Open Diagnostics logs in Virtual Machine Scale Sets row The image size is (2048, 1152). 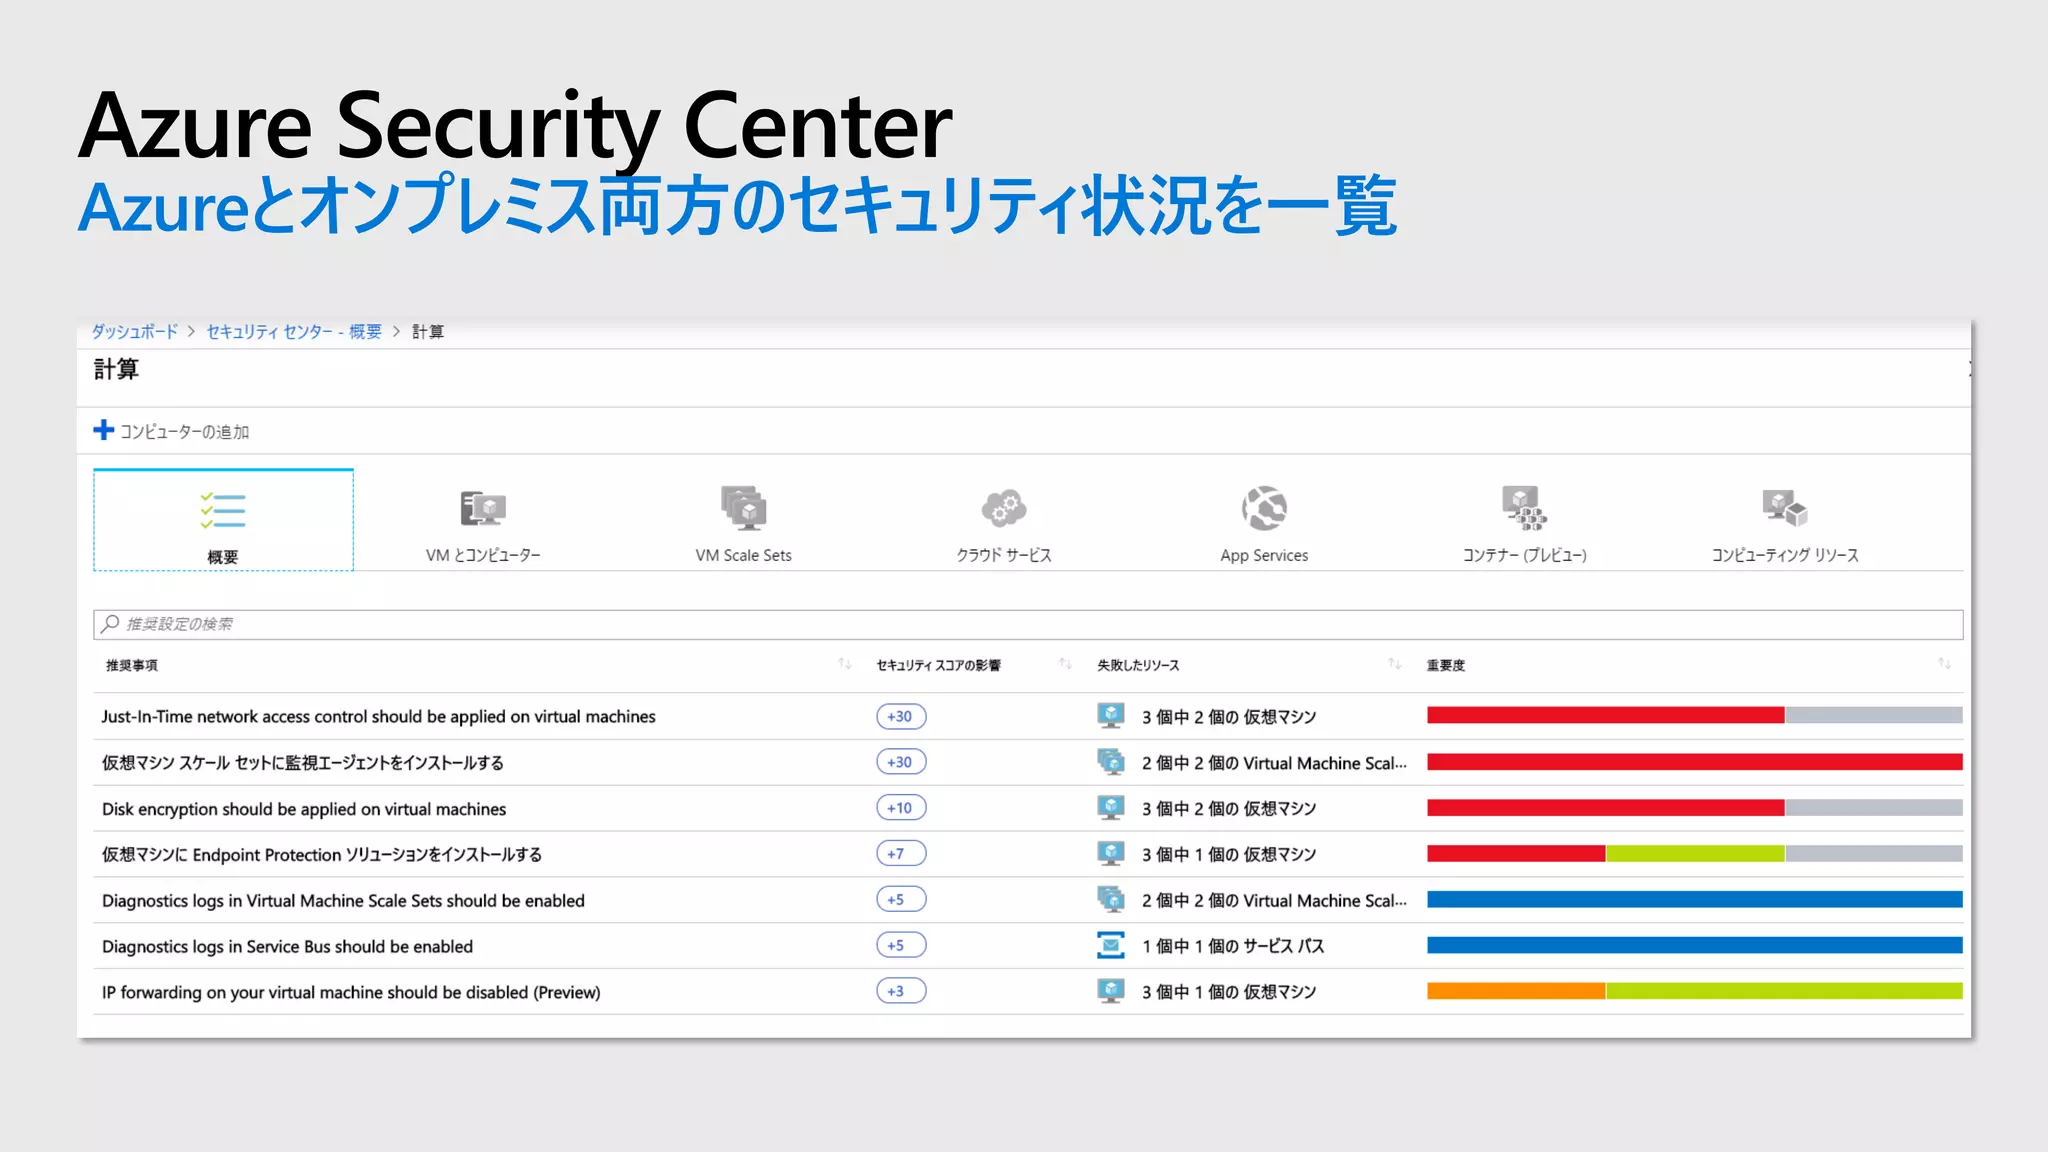(343, 900)
